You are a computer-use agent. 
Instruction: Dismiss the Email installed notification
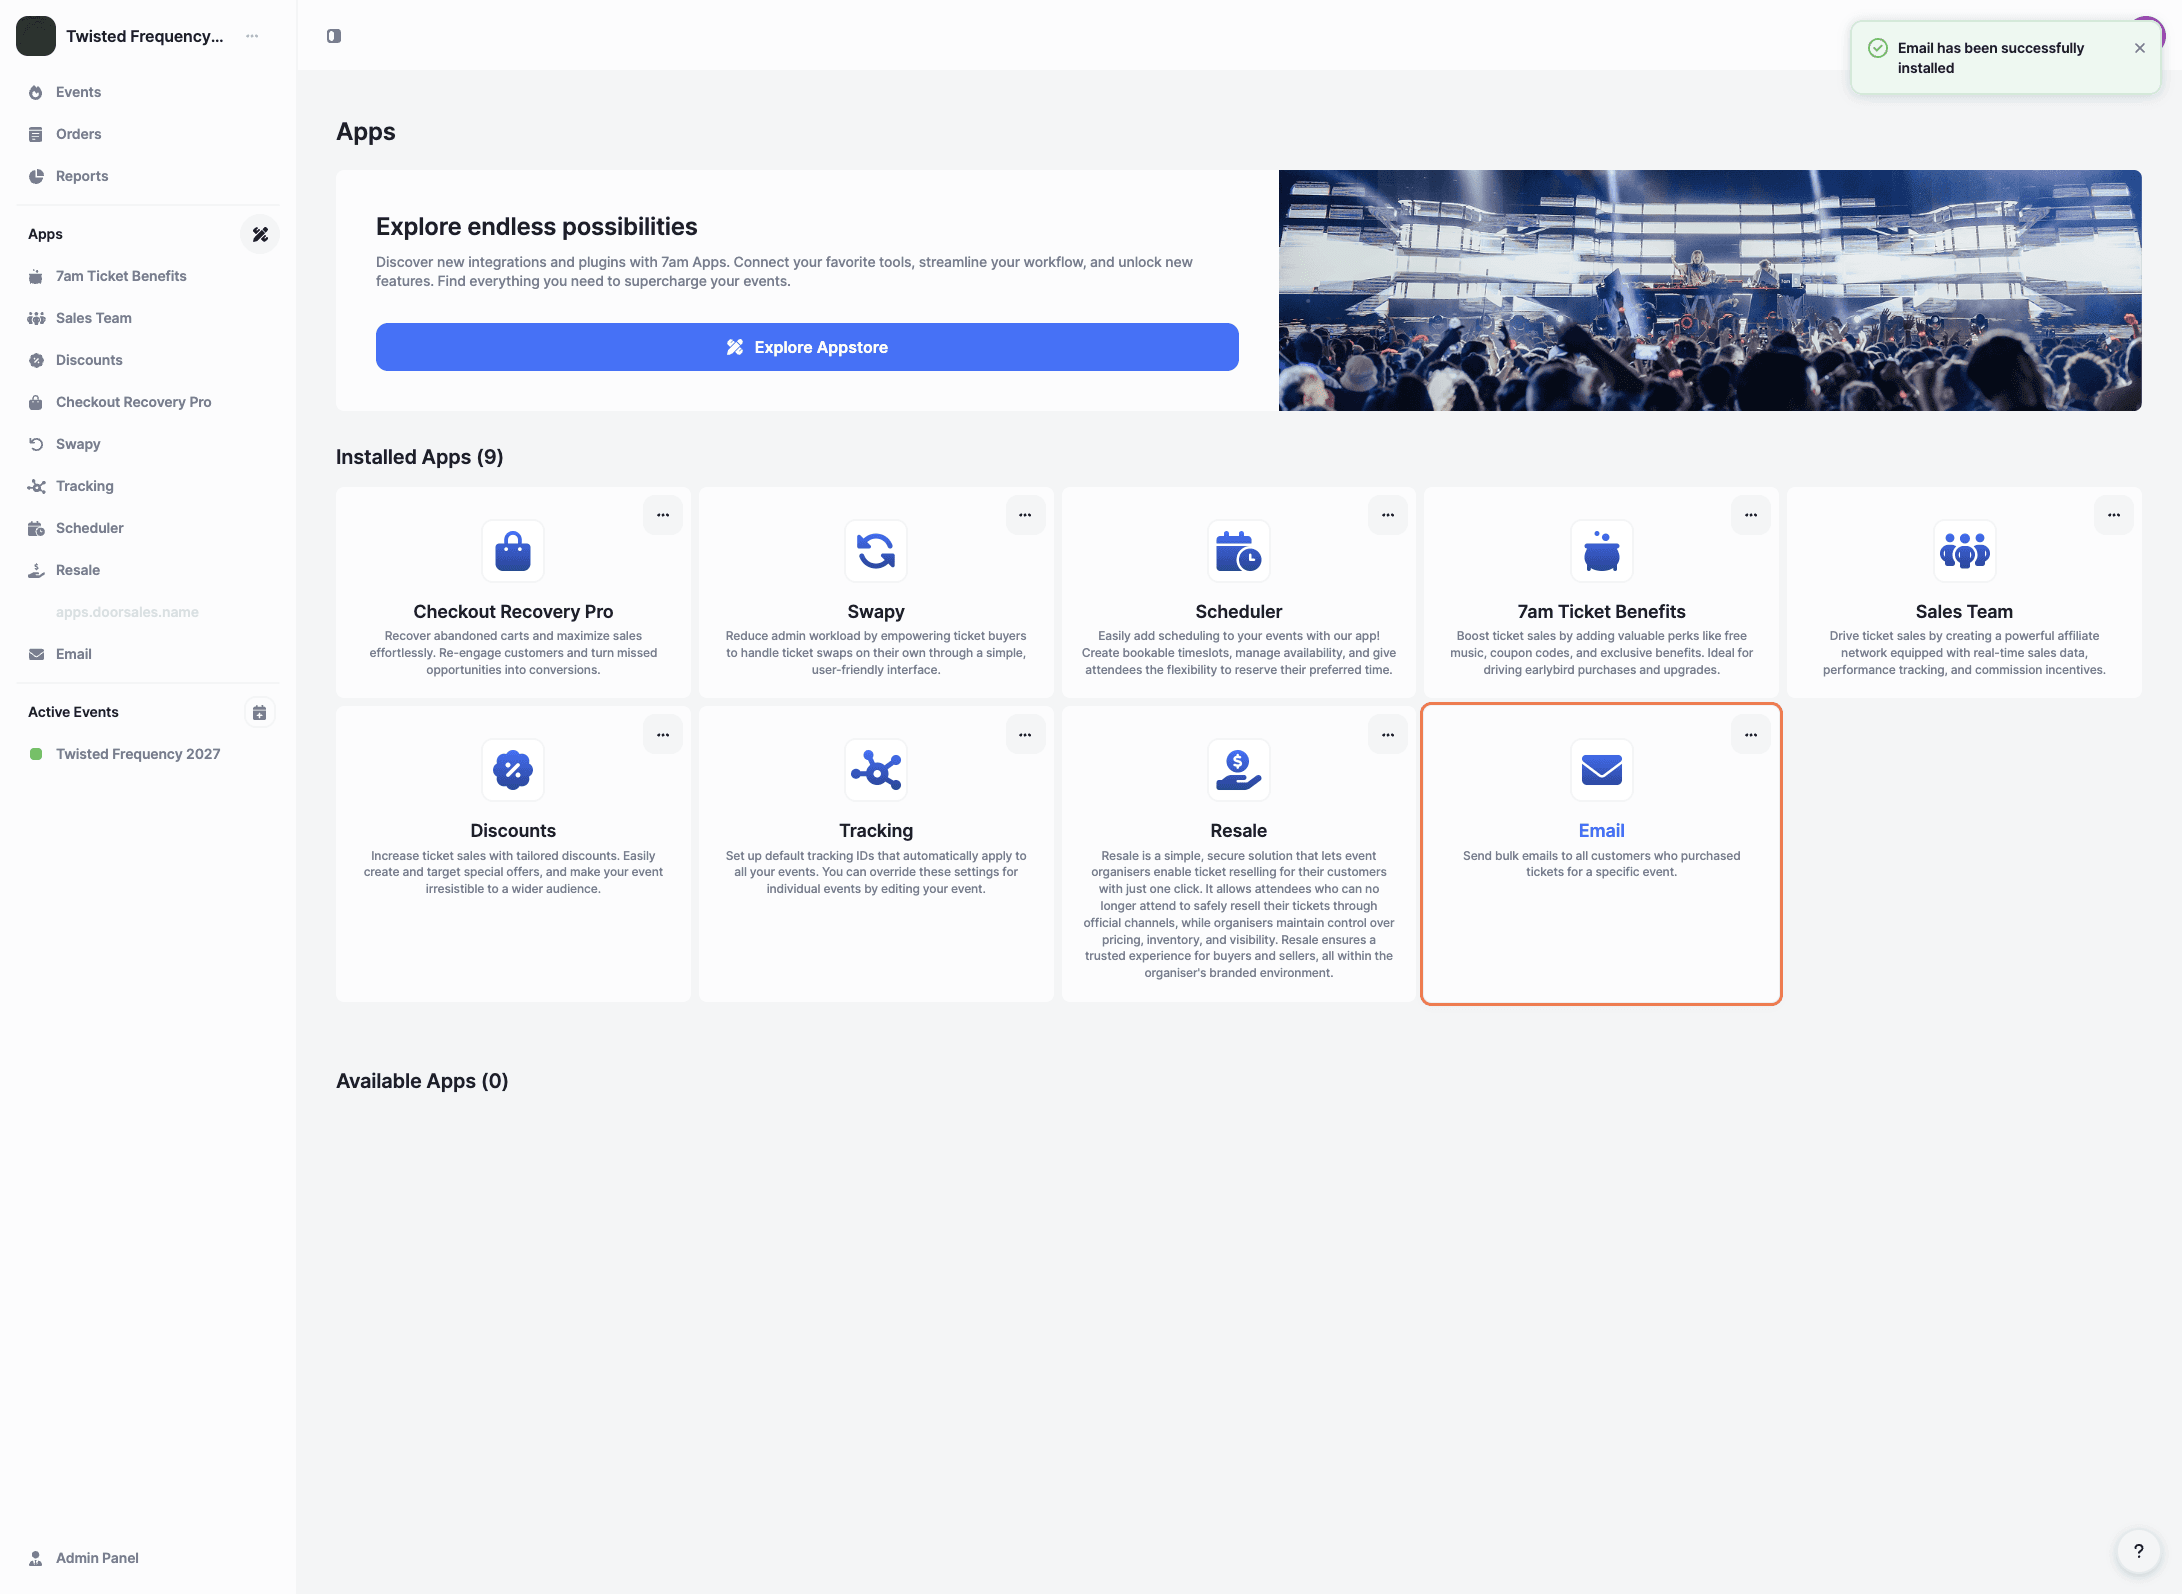2139,48
